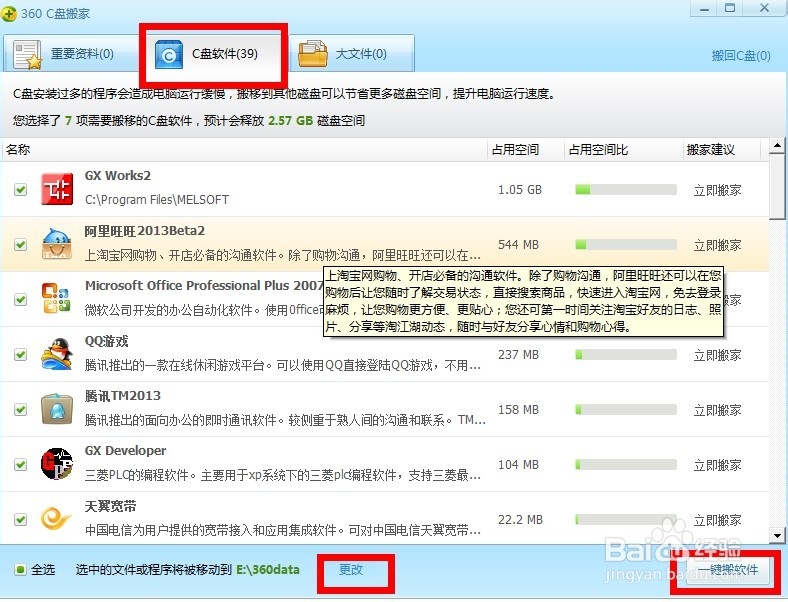Image resolution: width=788 pixels, height=602 pixels.
Task: Select the 腾讯TM2013 name text
Action: click(x=123, y=396)
